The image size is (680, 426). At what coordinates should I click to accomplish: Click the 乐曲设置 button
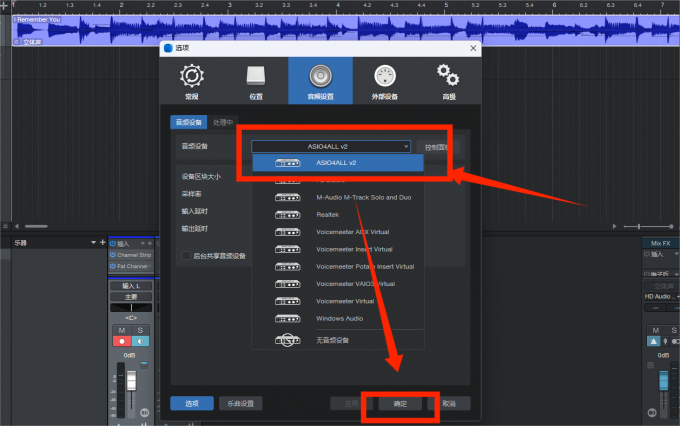coord(240,403)
